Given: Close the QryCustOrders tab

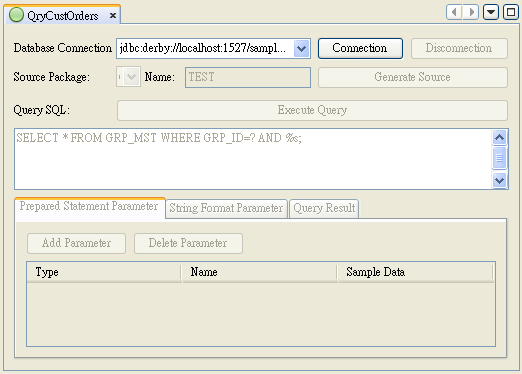Looking at the screenshot, I should tap(113, 16).
